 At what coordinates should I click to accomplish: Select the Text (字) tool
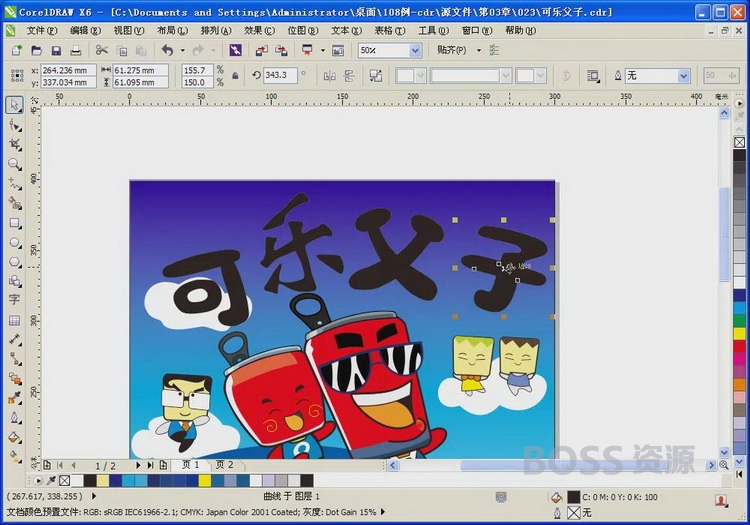[14, 300]
